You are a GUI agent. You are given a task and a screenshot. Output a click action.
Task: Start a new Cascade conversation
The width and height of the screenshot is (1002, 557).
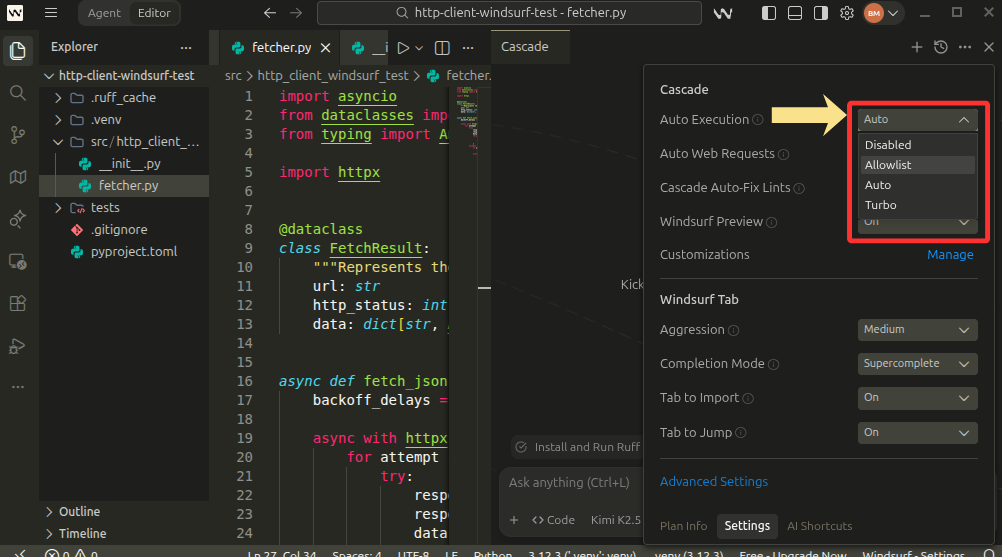tap(916, 47)
